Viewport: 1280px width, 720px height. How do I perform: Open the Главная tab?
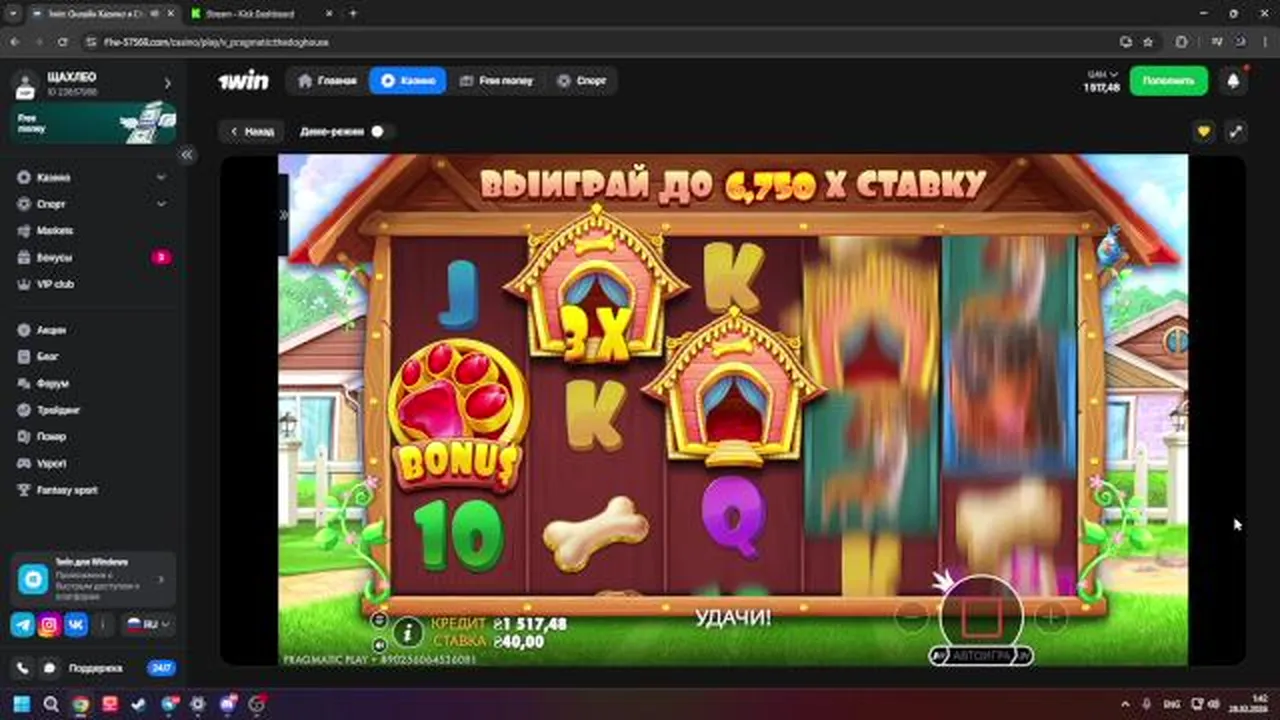(x=327, y=81)
